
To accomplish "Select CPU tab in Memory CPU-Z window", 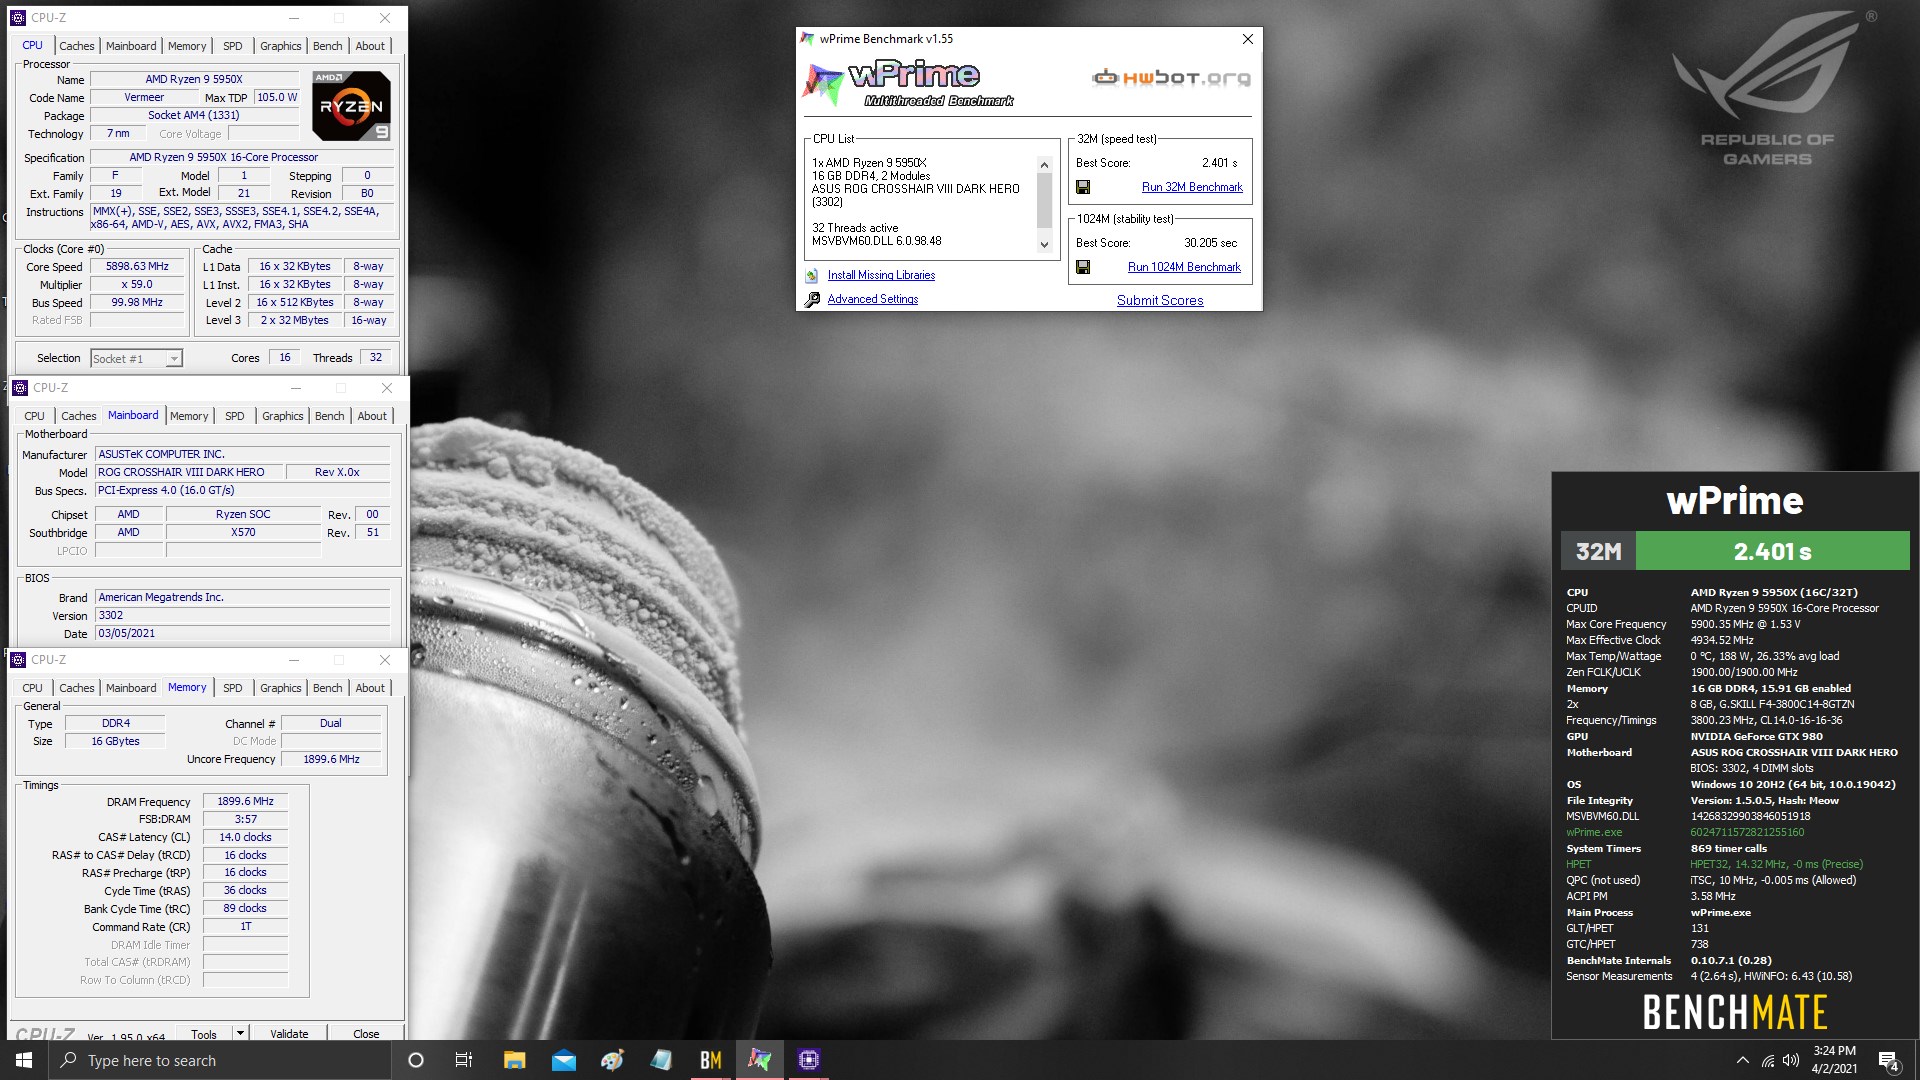I will 33,688.
